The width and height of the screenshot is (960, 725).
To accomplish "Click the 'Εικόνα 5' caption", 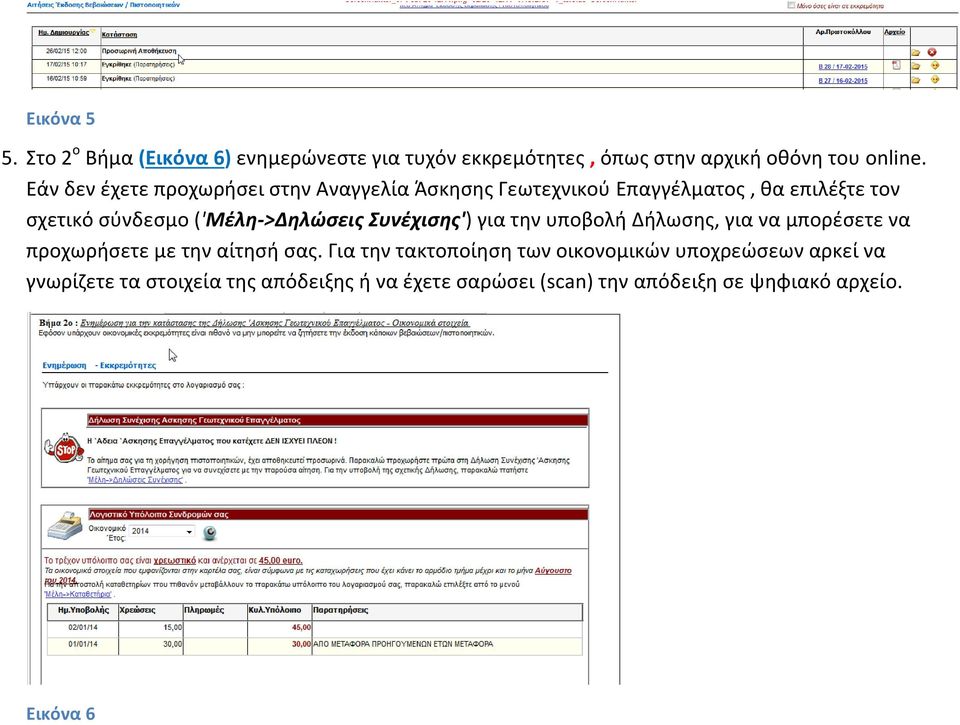I will pos(61,119).
